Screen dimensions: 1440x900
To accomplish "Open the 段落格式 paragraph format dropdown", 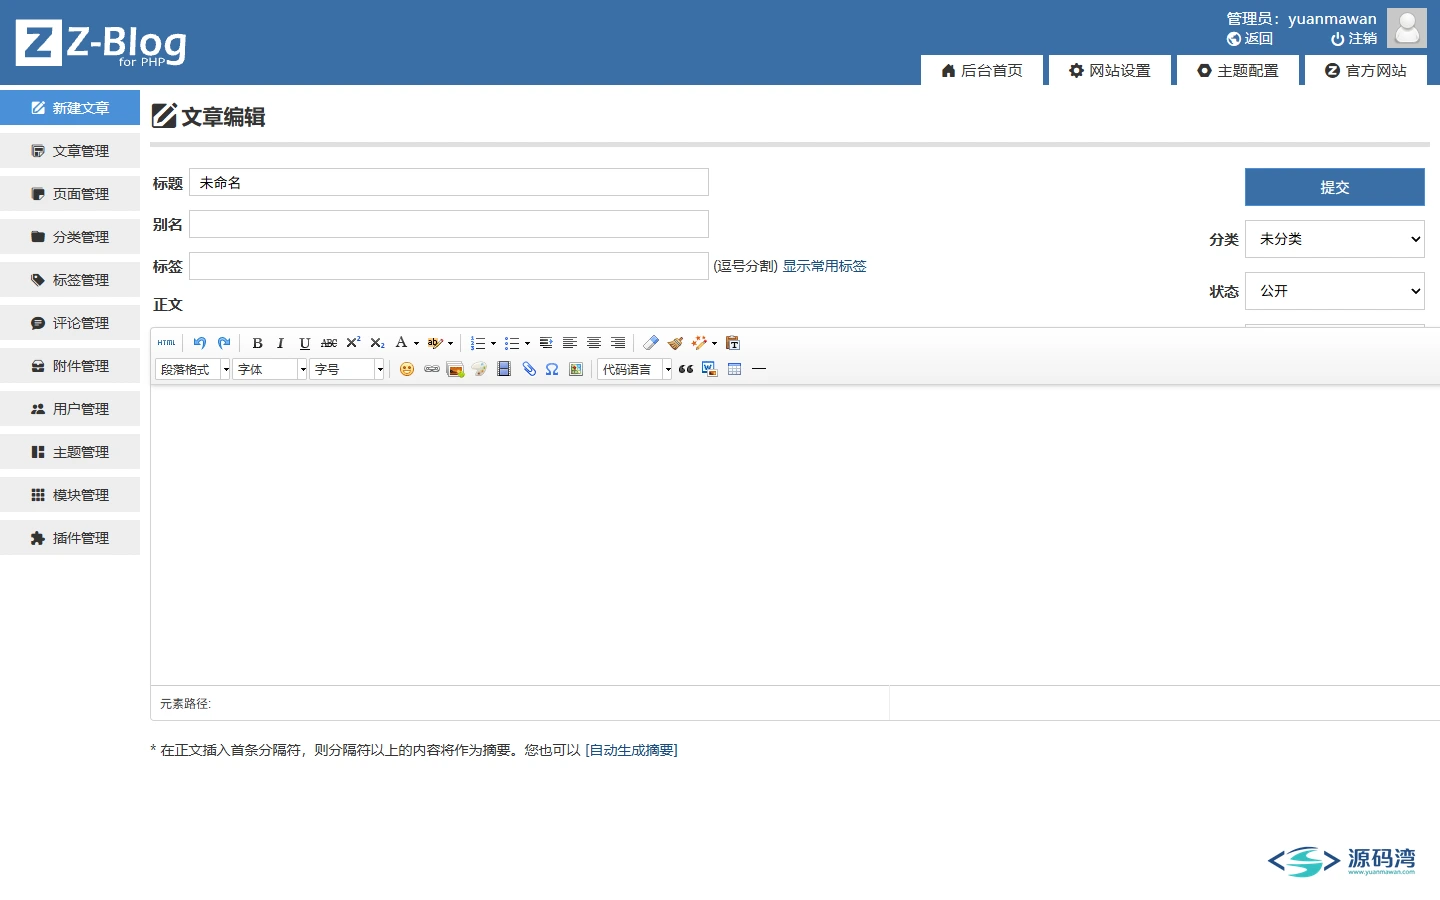I will (x=193, y=369).
